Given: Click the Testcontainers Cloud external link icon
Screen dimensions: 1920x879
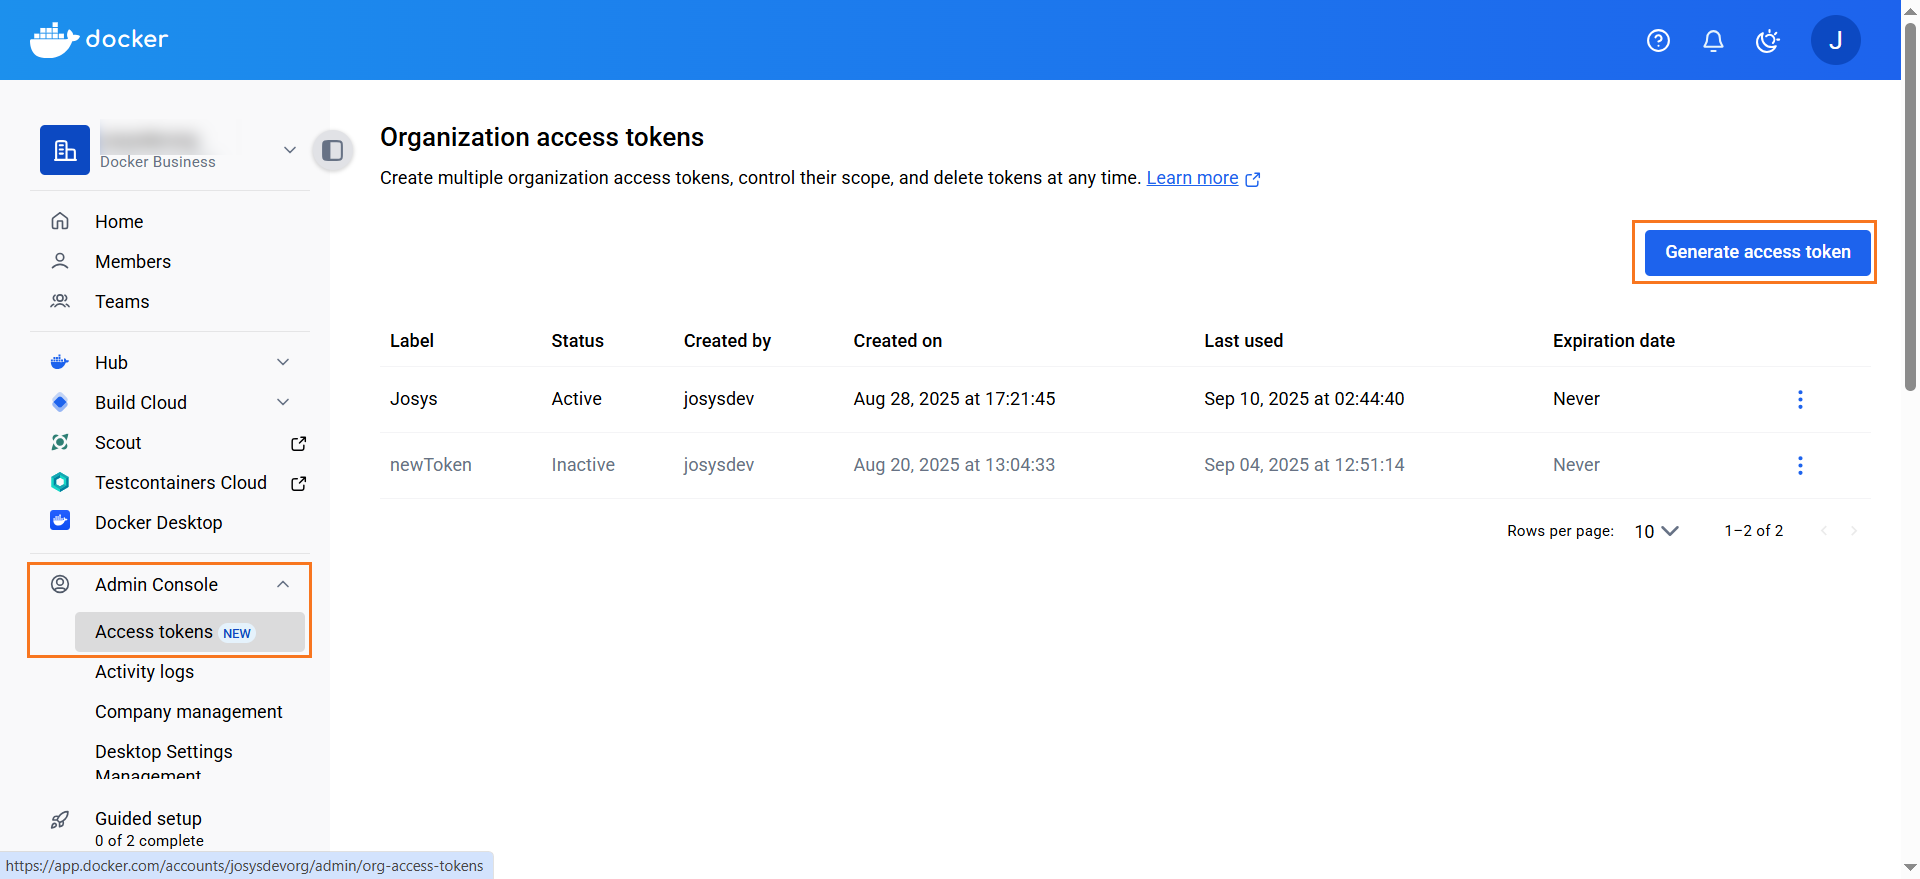Looking at the screenshot, I should click(x=298, y=483).
